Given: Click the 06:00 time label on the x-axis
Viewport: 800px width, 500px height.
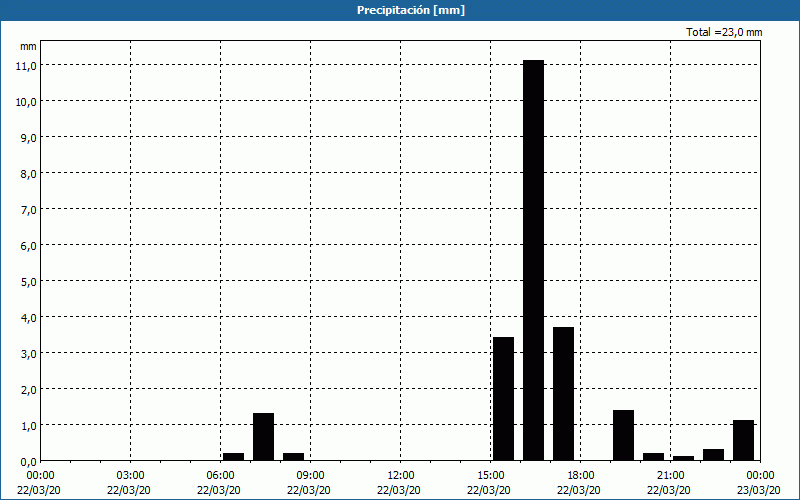Looking at the screenshot, I should tap(220, 476).
